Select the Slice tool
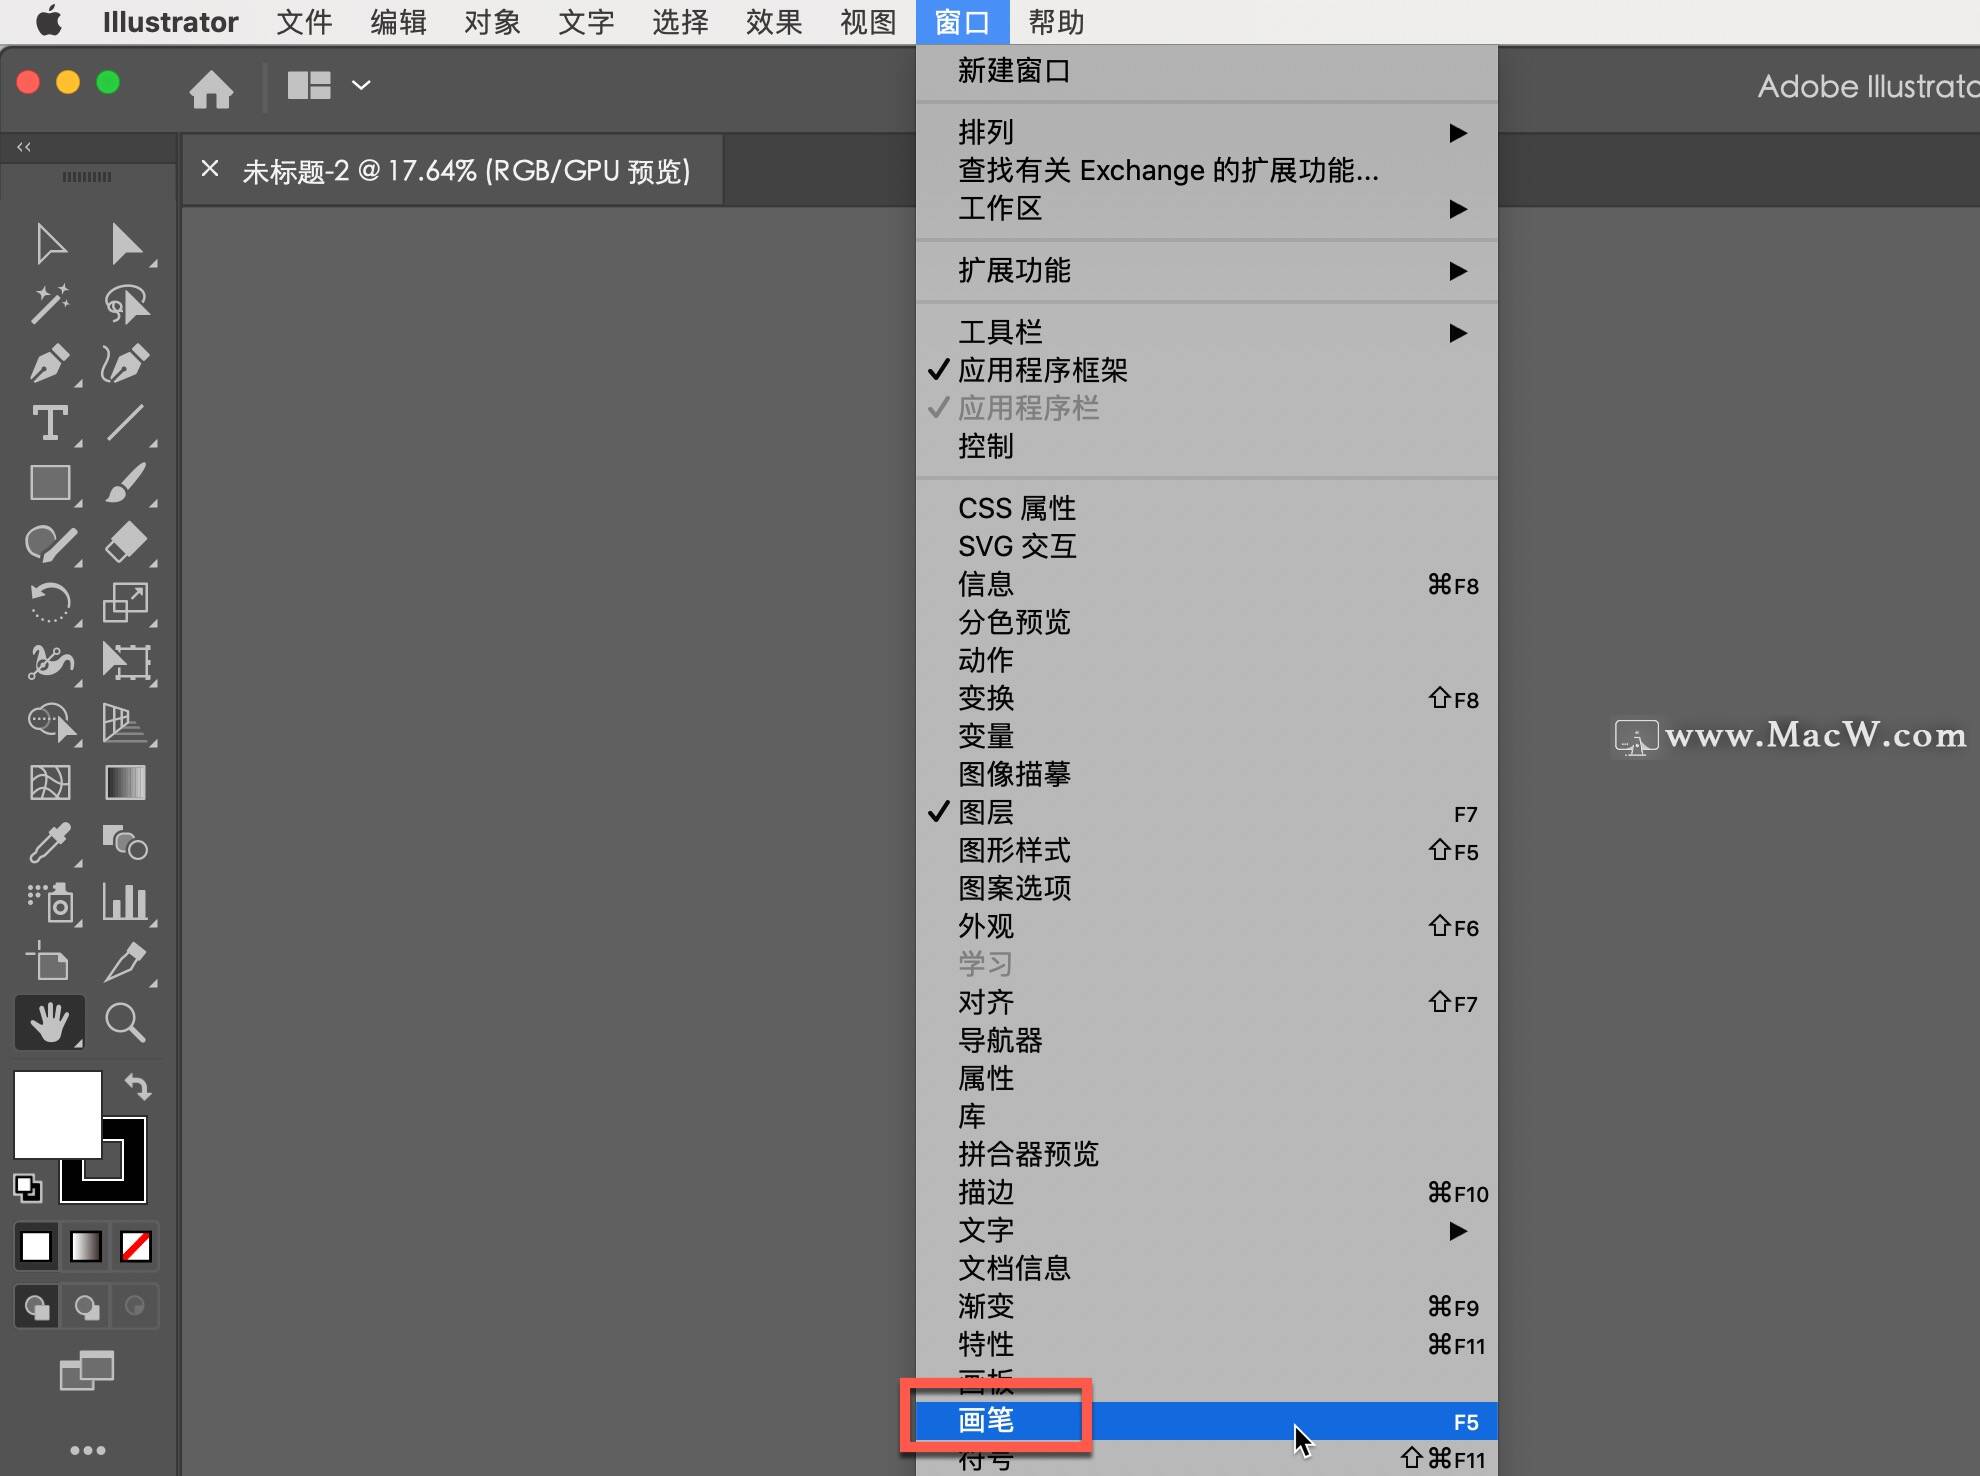 (126, 962)
